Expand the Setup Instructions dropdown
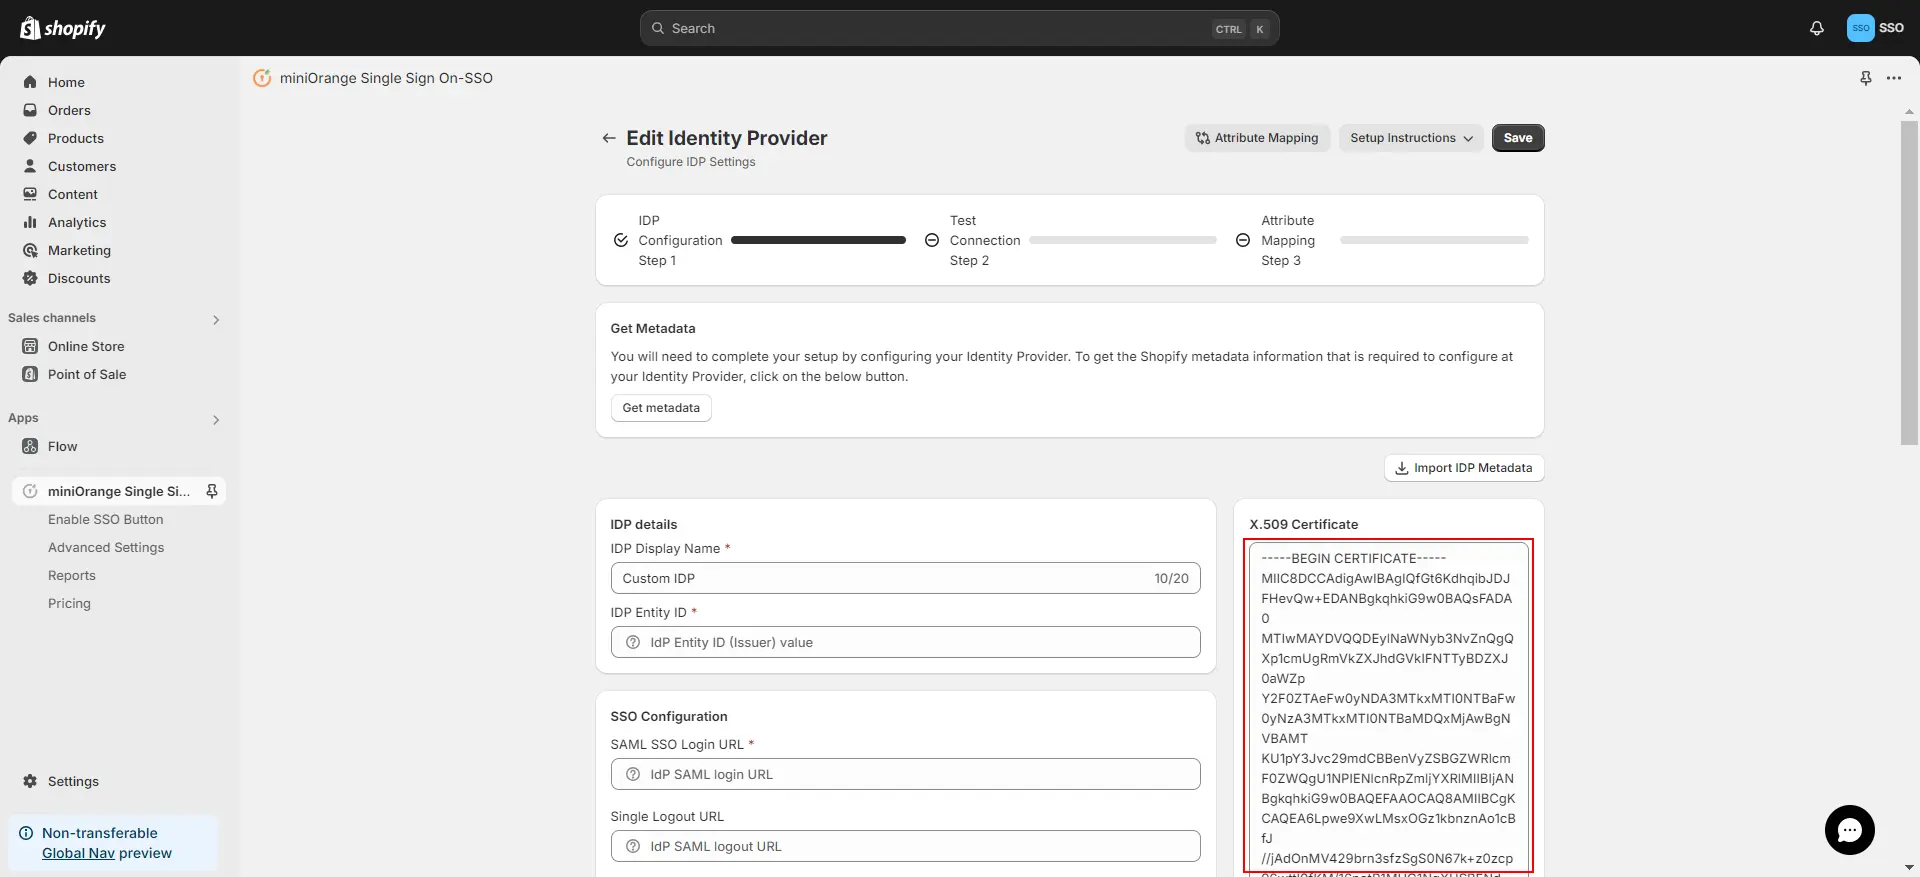The image size is (1920, 877). pos(1411,138)
